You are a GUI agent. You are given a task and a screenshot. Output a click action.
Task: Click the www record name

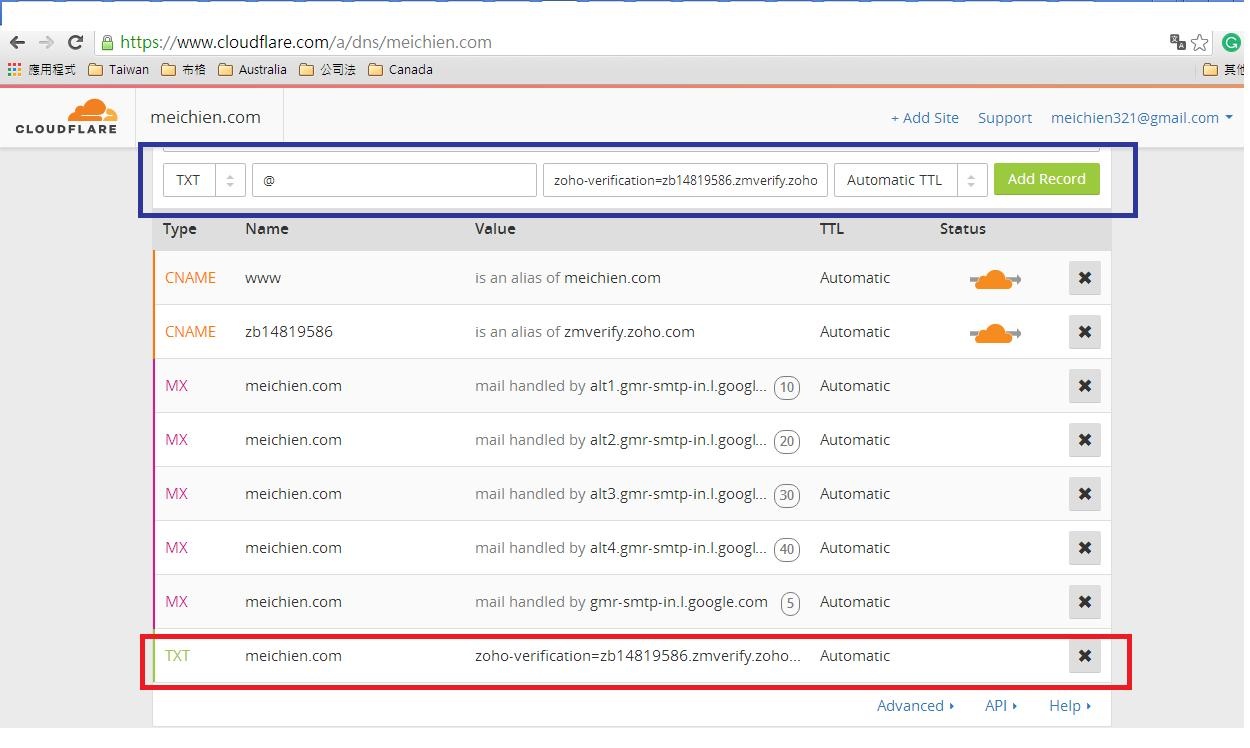click(263, 278)
